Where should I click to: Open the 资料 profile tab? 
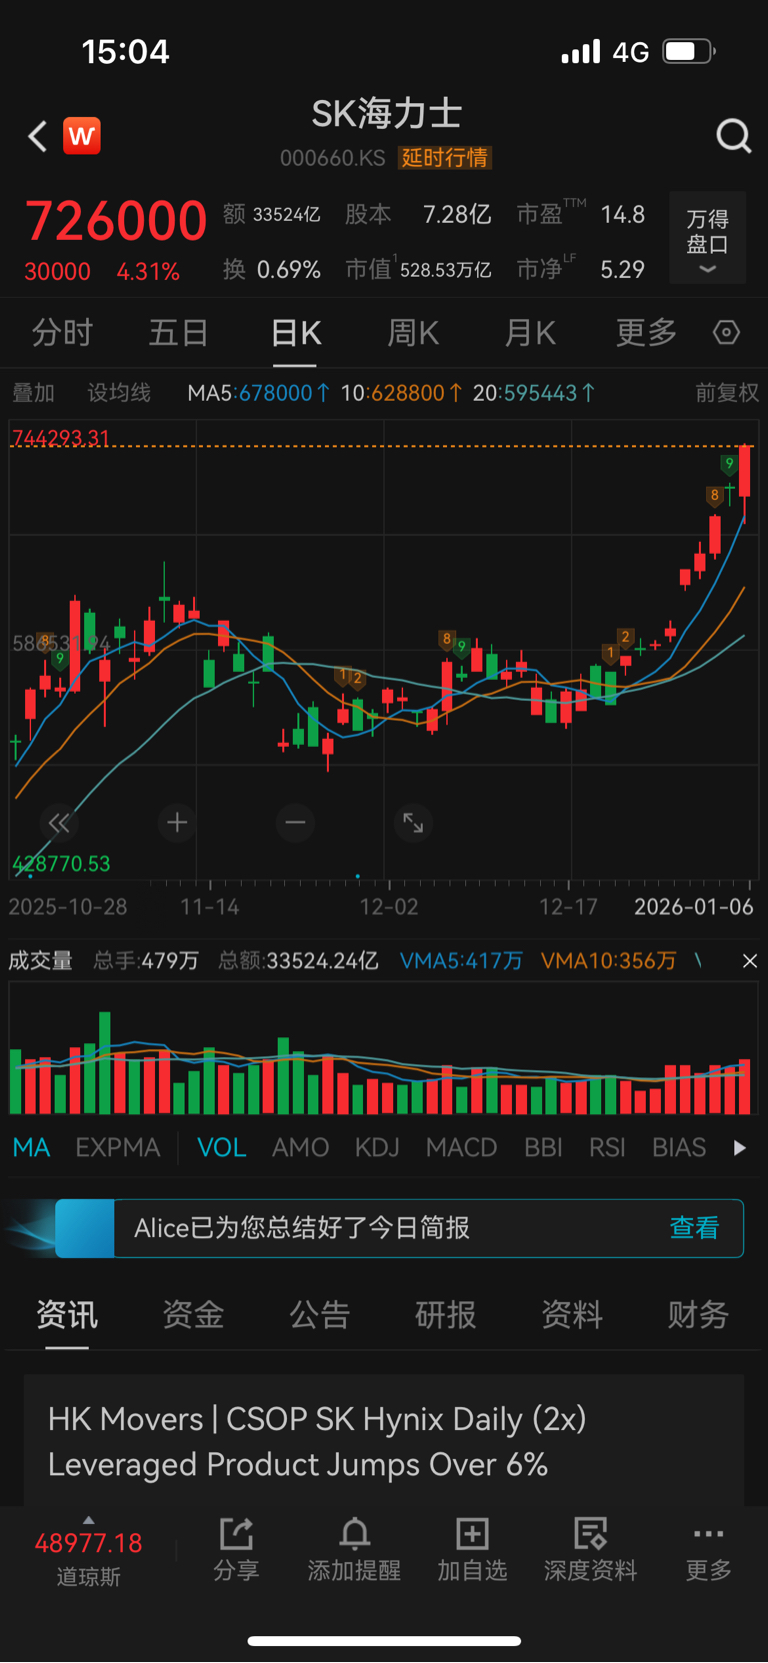point(571,1315)
